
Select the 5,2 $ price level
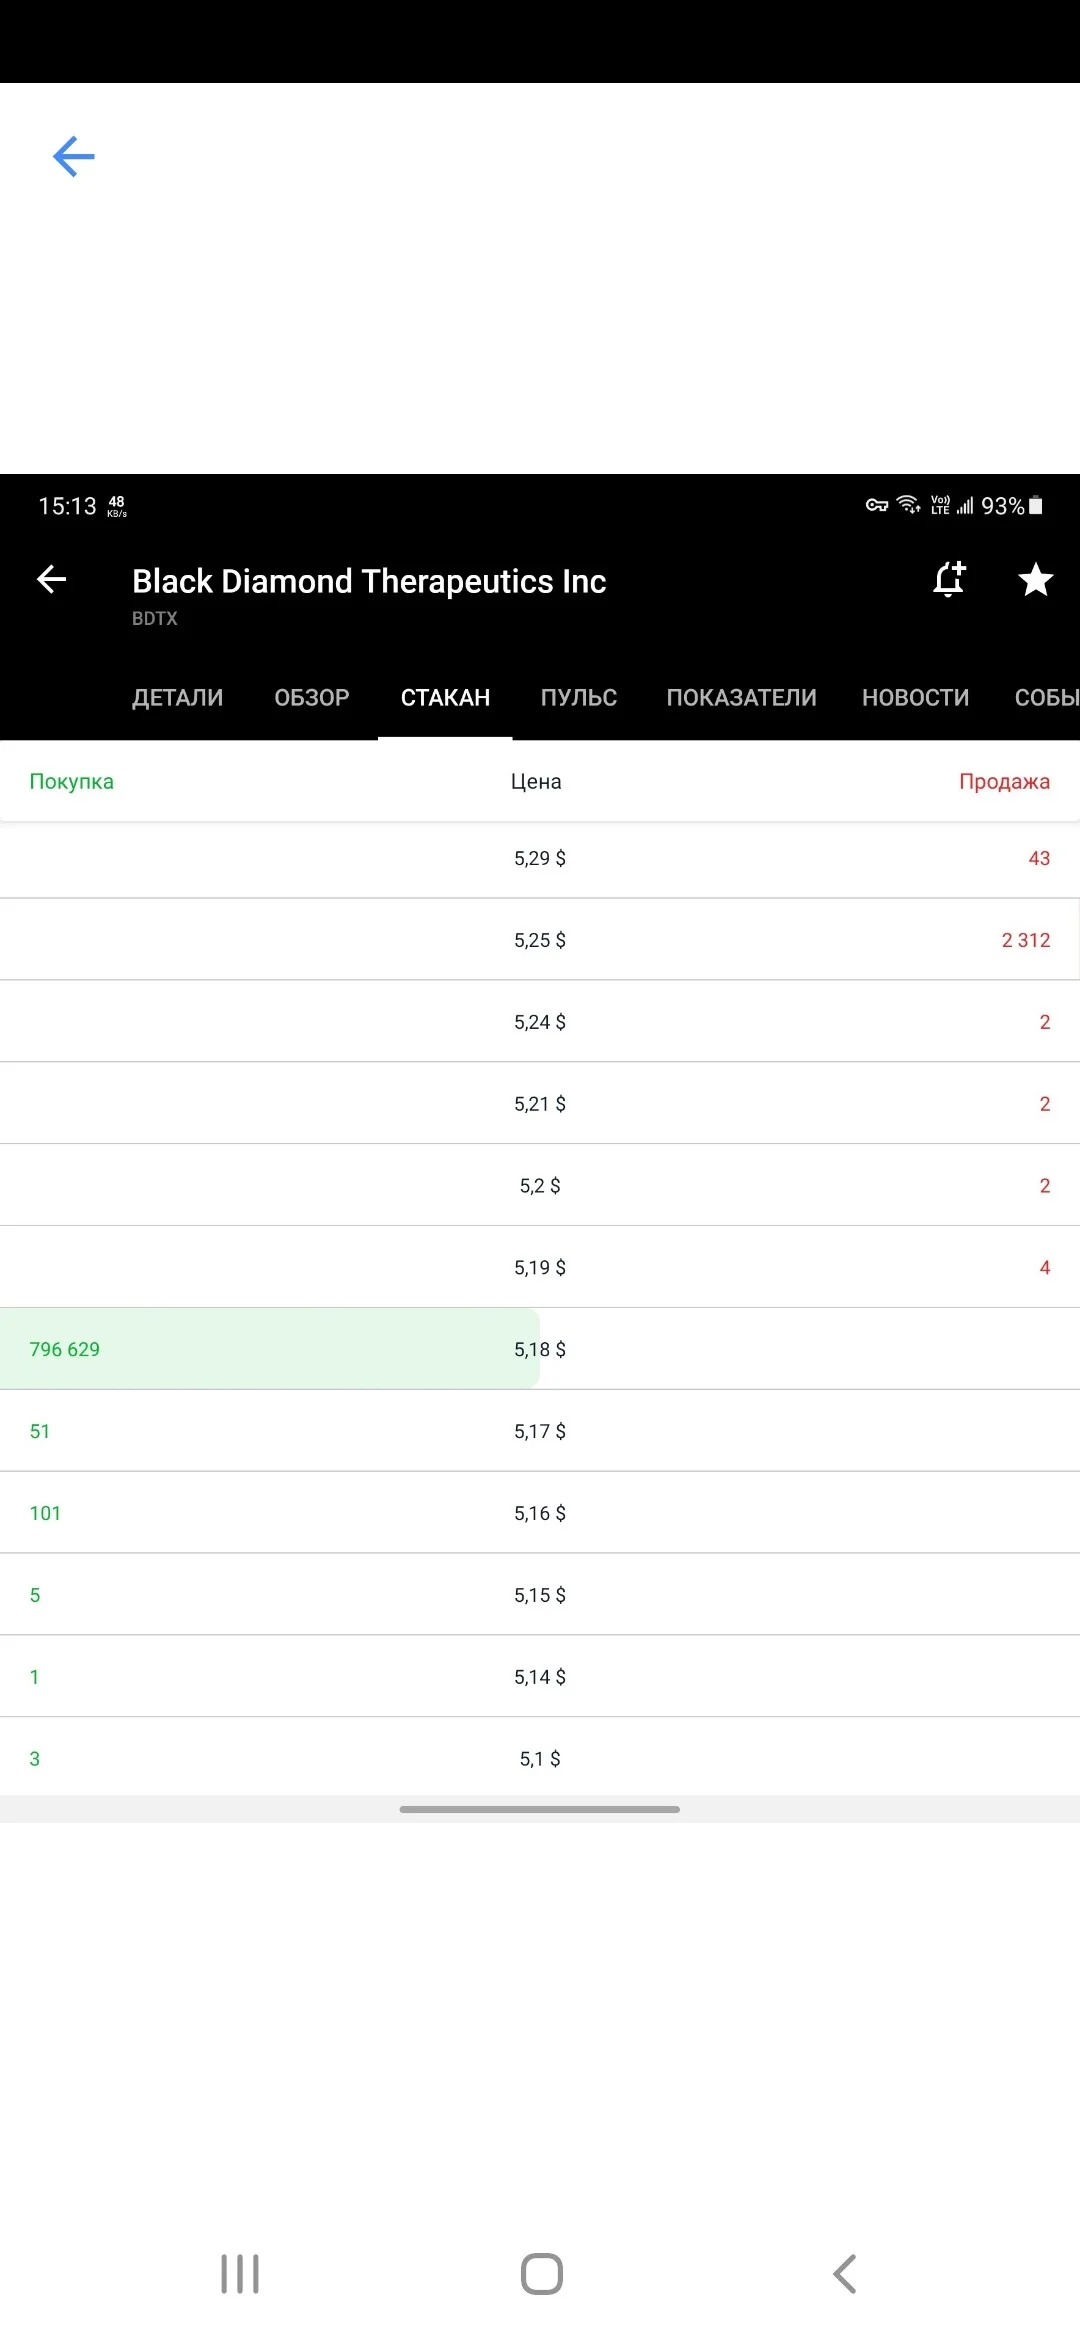540,1186
